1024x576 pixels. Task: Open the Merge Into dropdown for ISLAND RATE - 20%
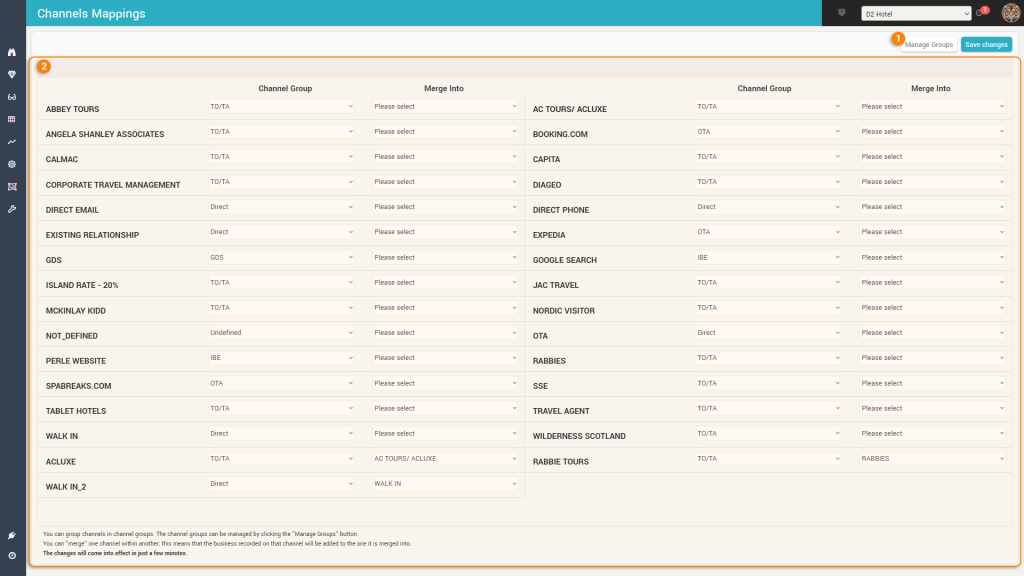click(445, 283)
